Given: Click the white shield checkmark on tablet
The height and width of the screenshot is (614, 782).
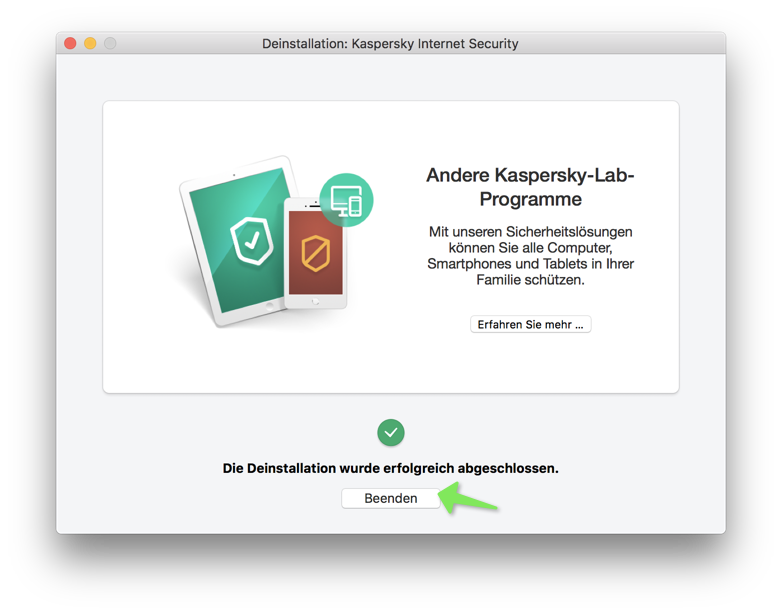Looking at the screenshot, I should pos(252,241).
